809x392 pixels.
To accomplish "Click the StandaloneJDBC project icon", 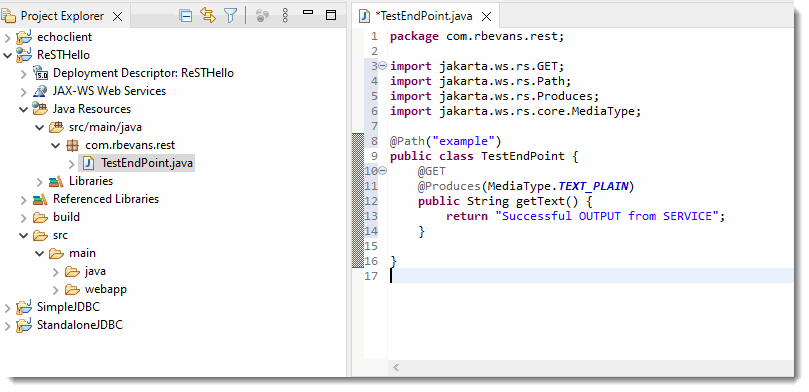I will click(x=24, y=325).
